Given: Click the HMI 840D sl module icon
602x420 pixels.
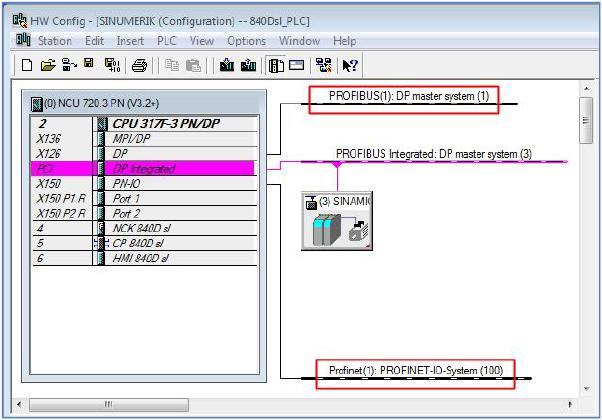Looking at the screenshot, I should [x=101, y=258].
